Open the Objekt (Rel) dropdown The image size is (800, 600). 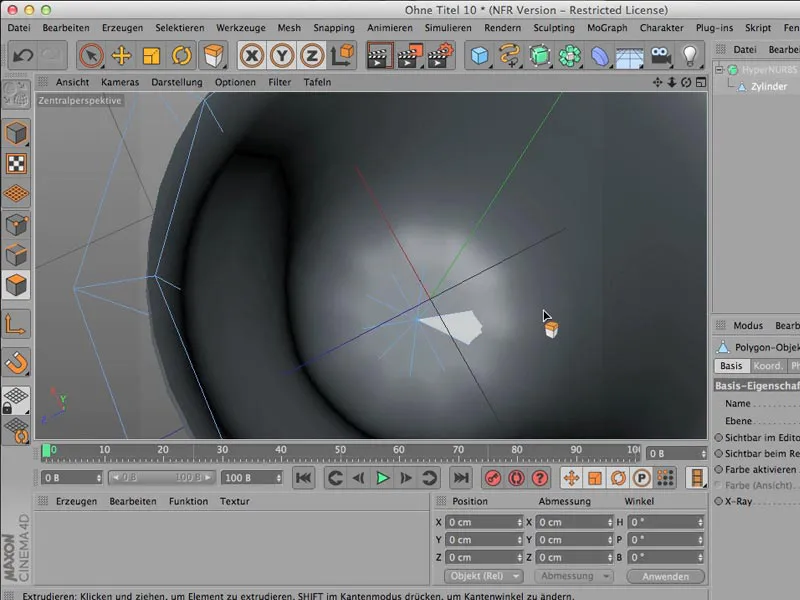tap(484, 576)
